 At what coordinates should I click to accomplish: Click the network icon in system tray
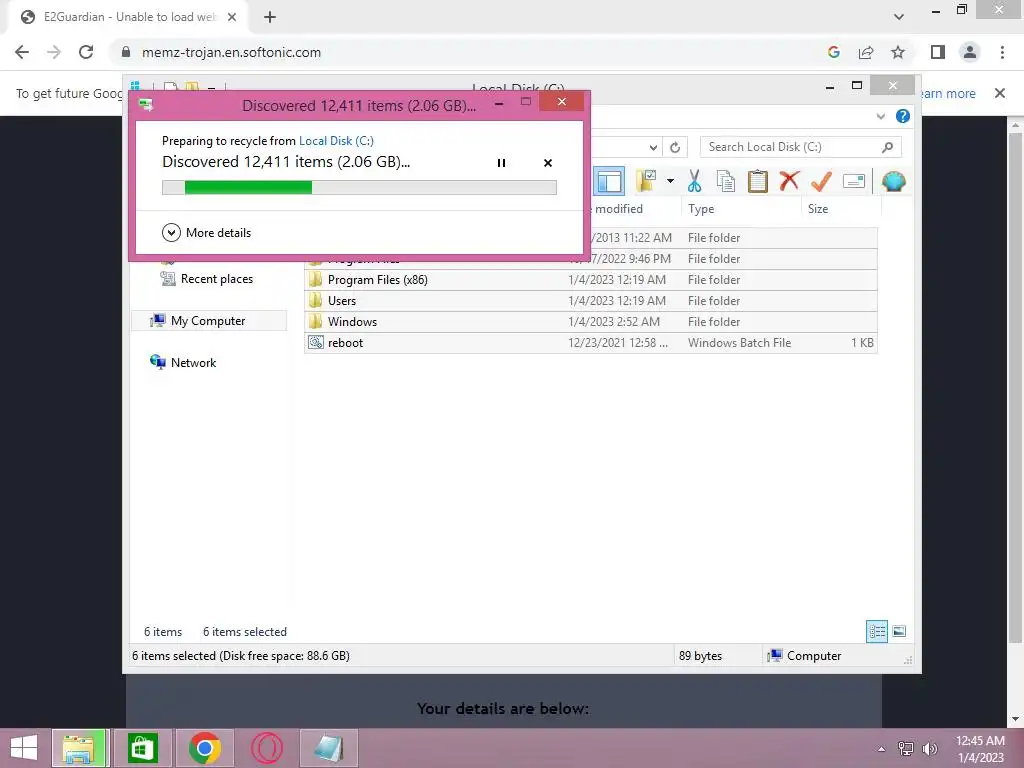pos(906,748)
